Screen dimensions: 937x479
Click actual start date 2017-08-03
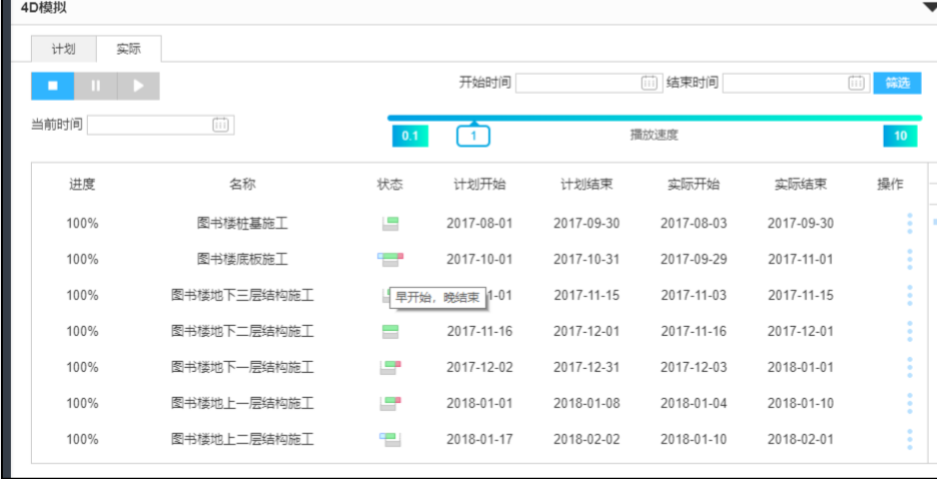point(693,223)
